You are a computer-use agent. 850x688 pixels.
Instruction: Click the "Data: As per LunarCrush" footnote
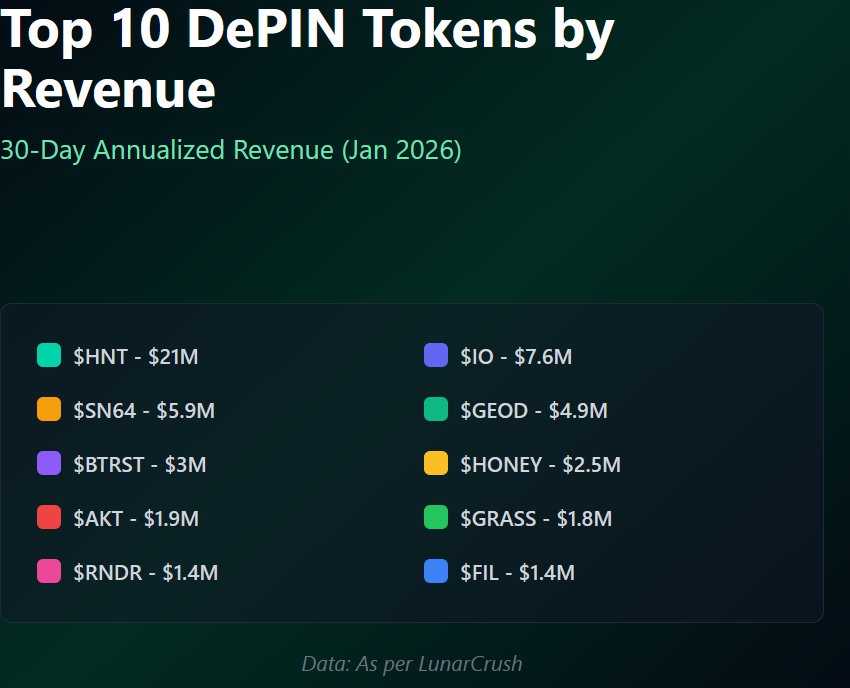tap(412, 664)
